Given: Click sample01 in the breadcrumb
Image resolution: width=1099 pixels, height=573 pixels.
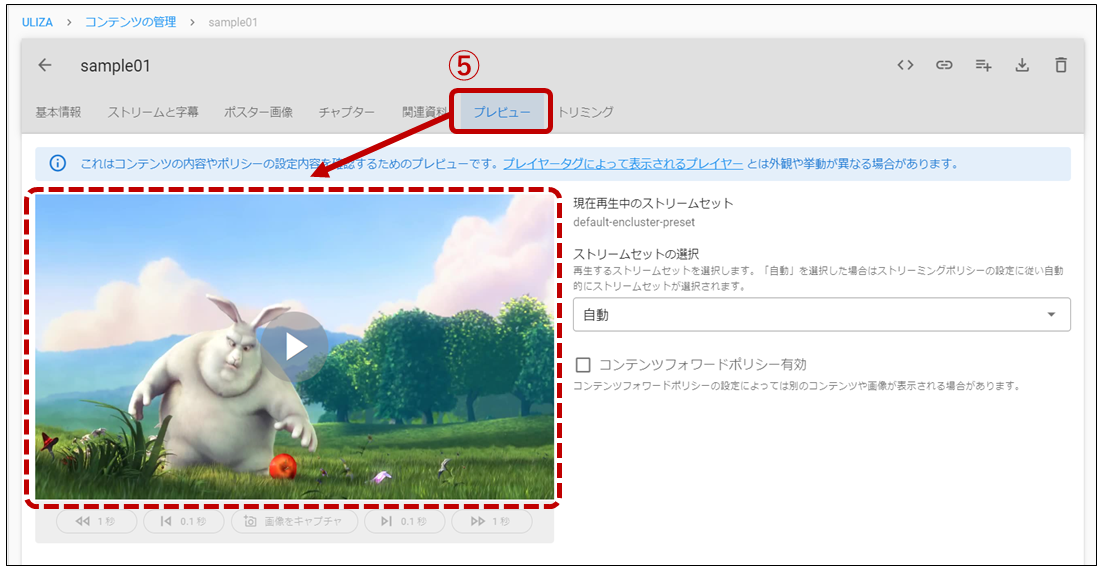Looking at the screenshot, I should point(233,22).
